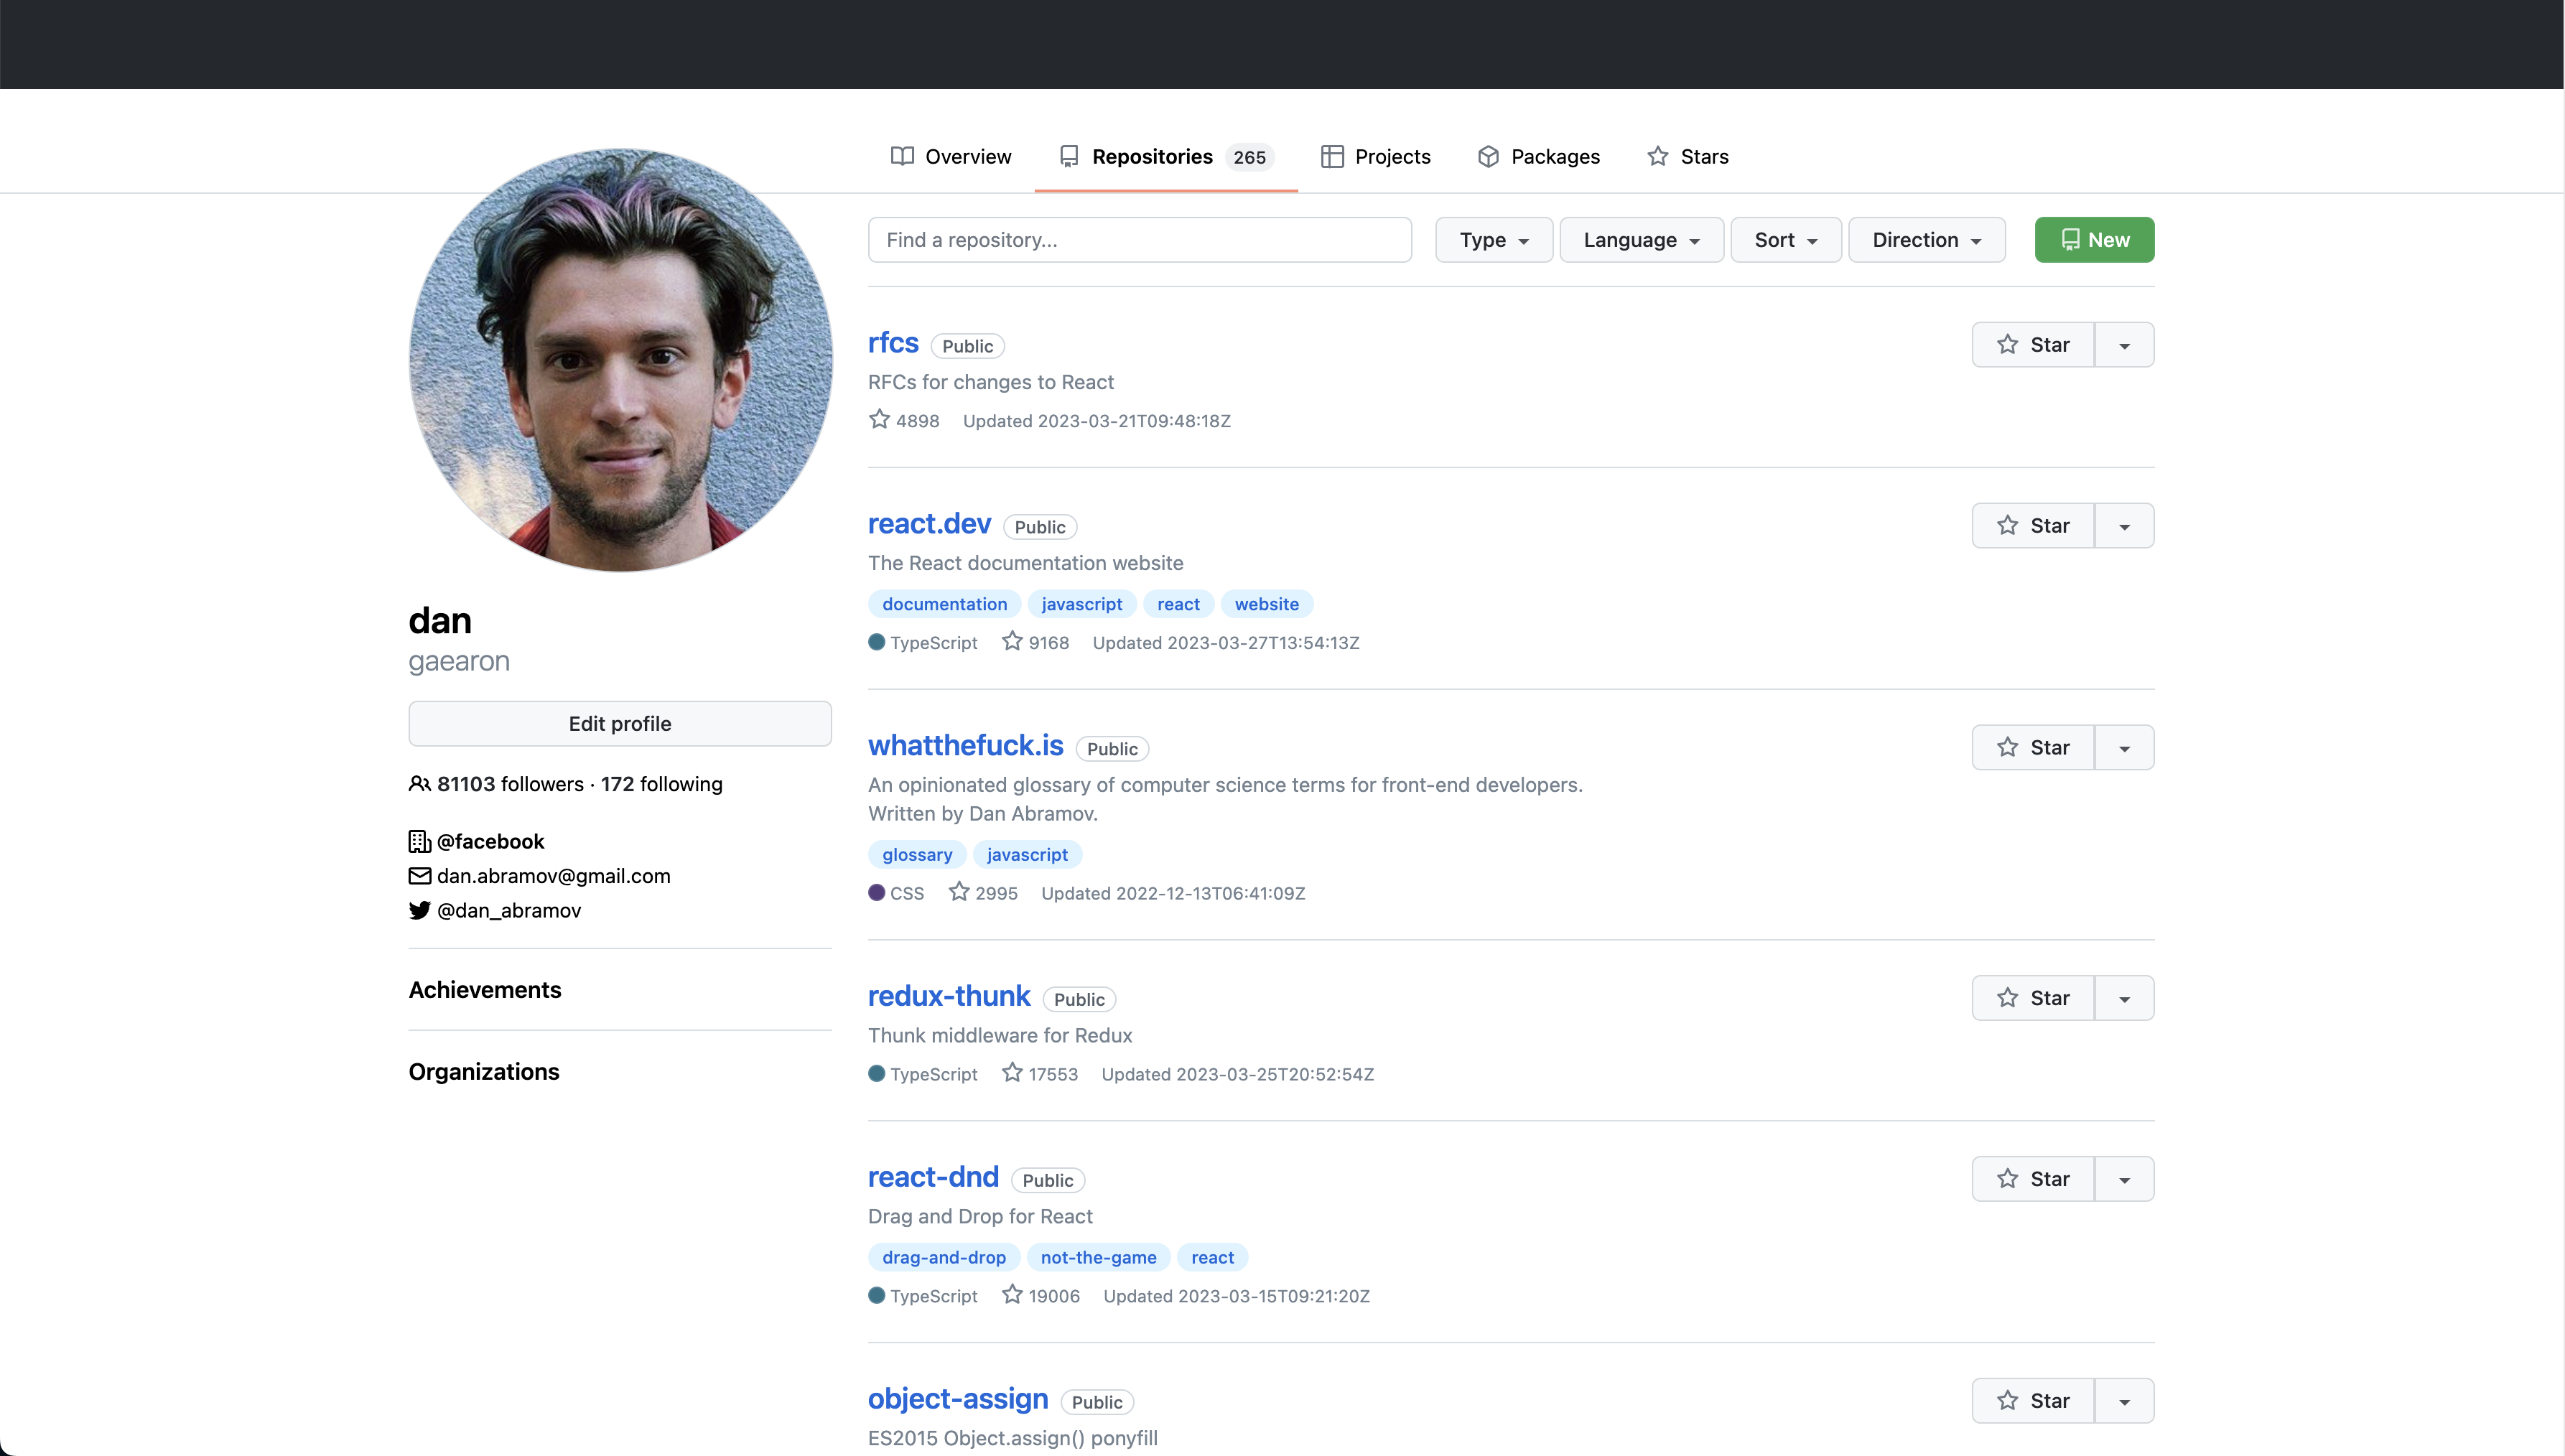Expand the list dropdown beside object-assign Star
Screen dimensions: 2565x1456
pos(2125,1401)
